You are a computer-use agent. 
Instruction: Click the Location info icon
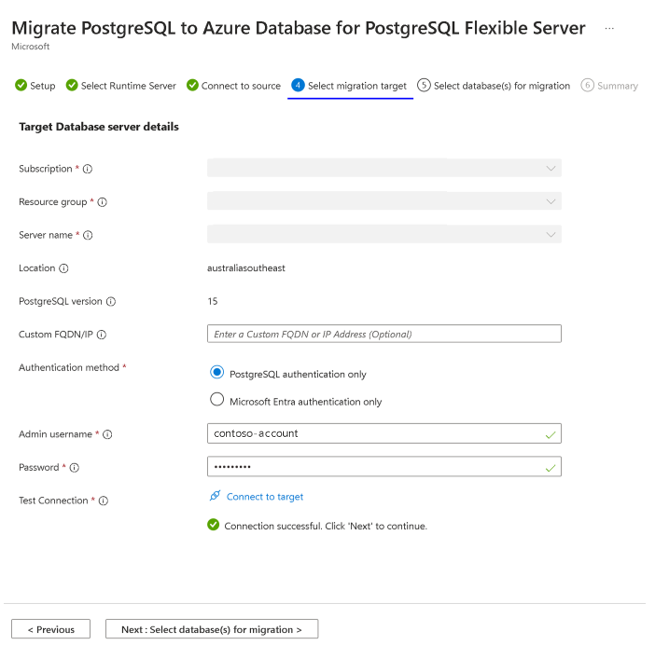(x=64, y=268)
